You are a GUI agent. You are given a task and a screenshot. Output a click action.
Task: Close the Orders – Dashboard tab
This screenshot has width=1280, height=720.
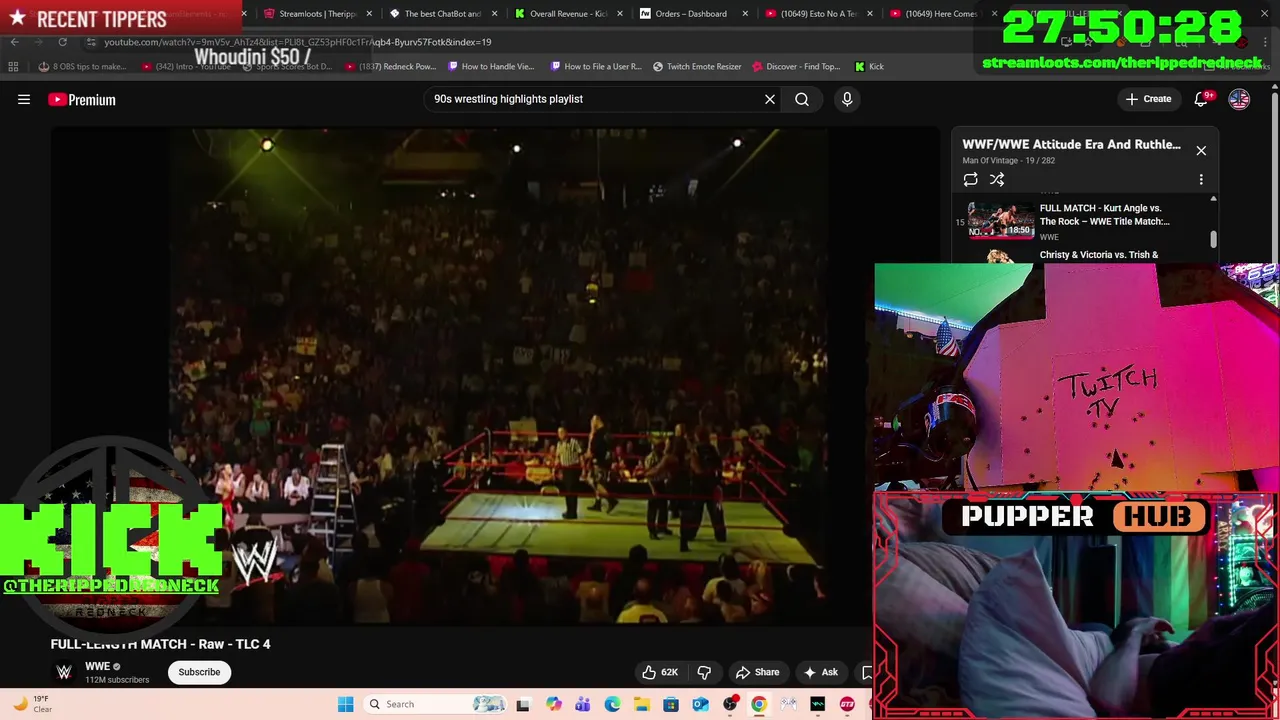(x=744, y=14)
